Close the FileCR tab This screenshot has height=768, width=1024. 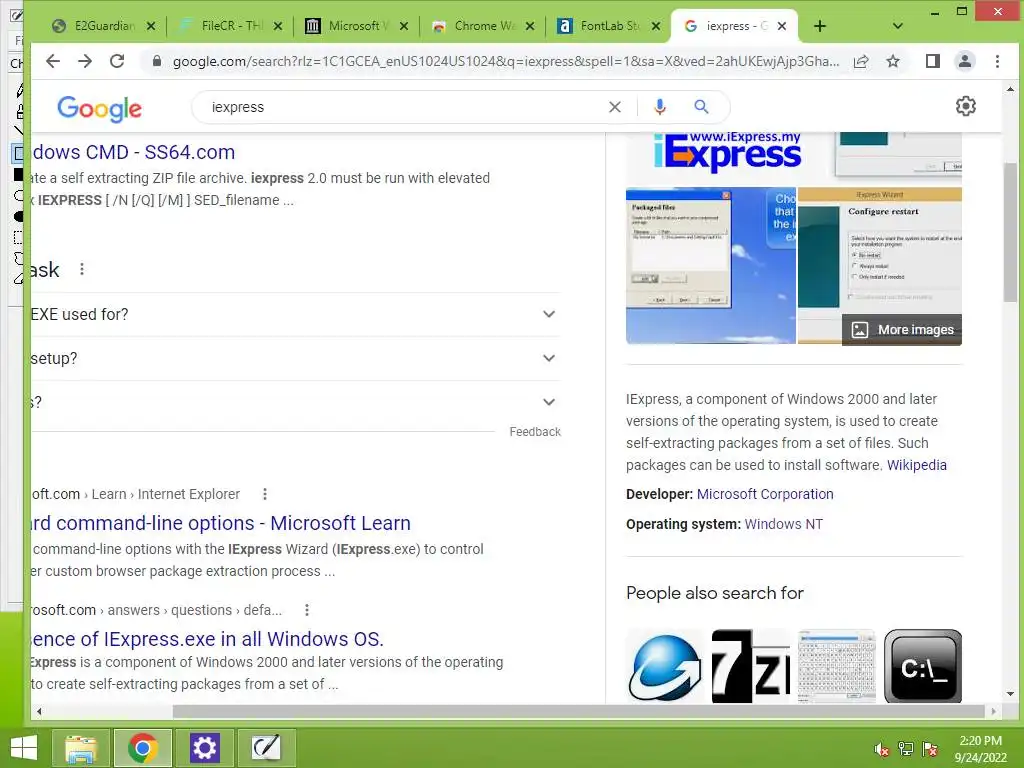pyautogui.click(x=278, y=26)
